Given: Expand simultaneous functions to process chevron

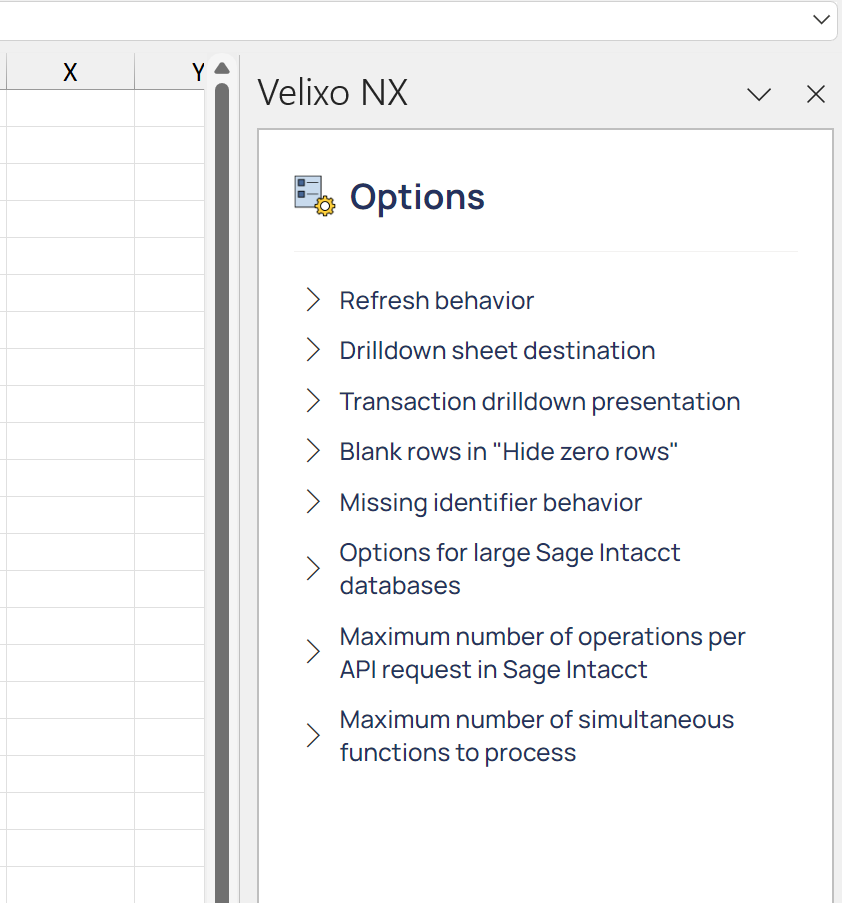Looking at the screenshot, I should pos(313,735).
